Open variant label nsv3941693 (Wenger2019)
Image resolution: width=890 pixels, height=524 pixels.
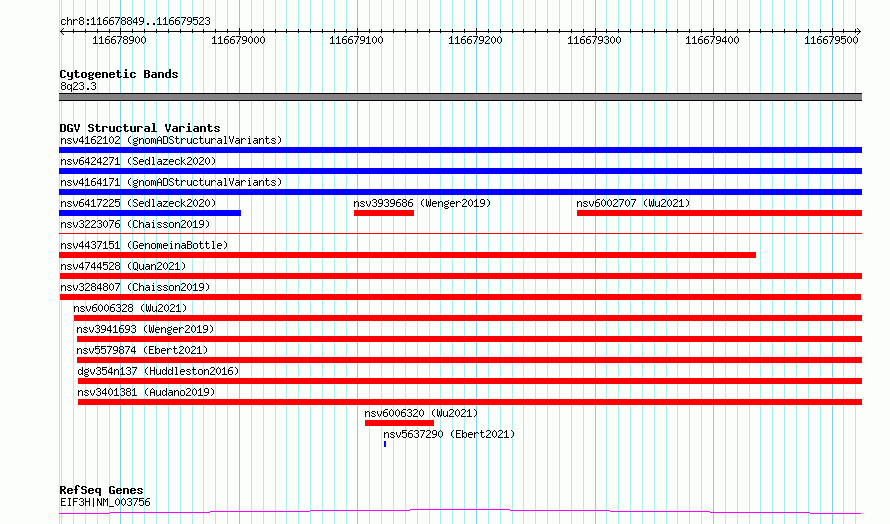click(x=145, y=329)
